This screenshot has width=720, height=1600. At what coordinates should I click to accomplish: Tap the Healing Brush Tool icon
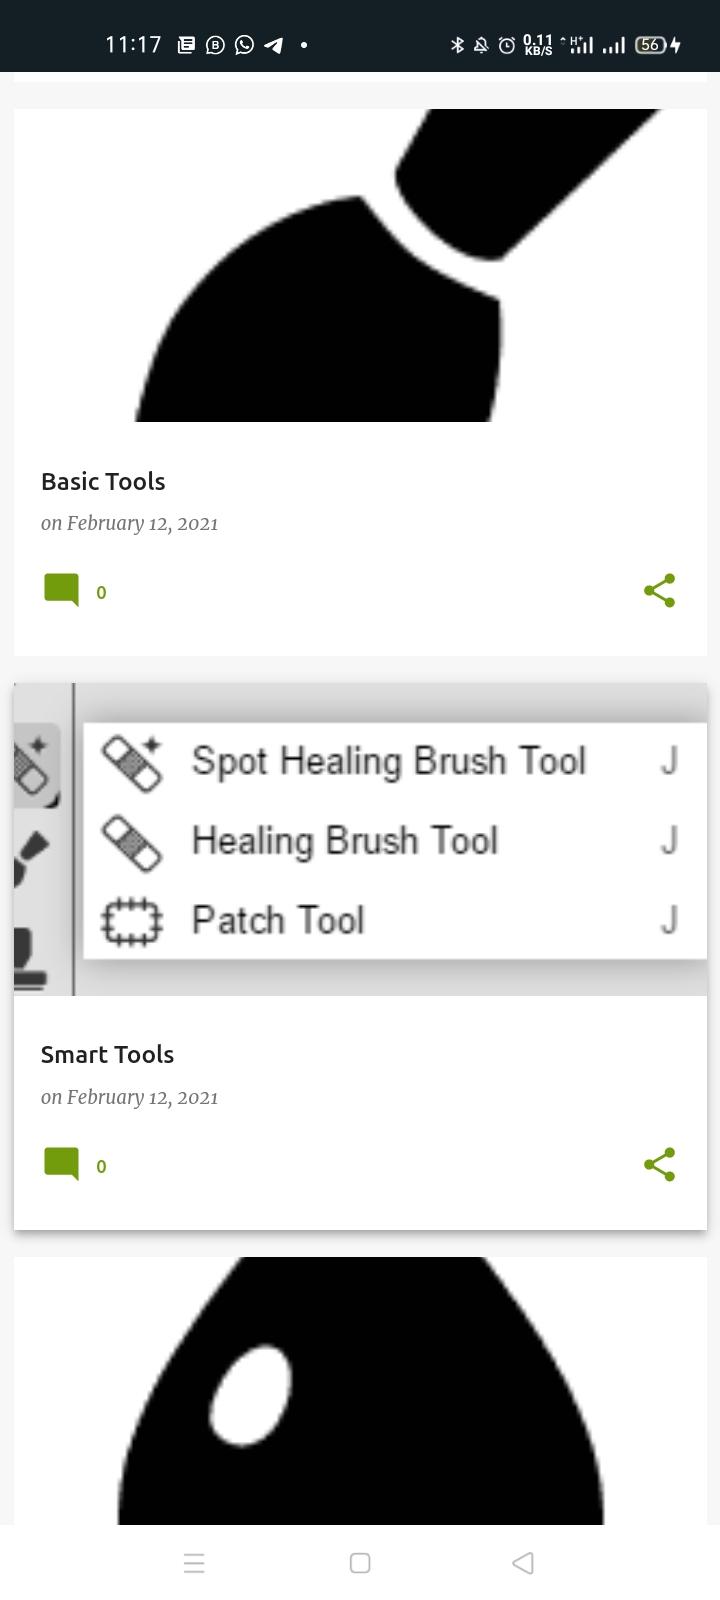point(132,842)
